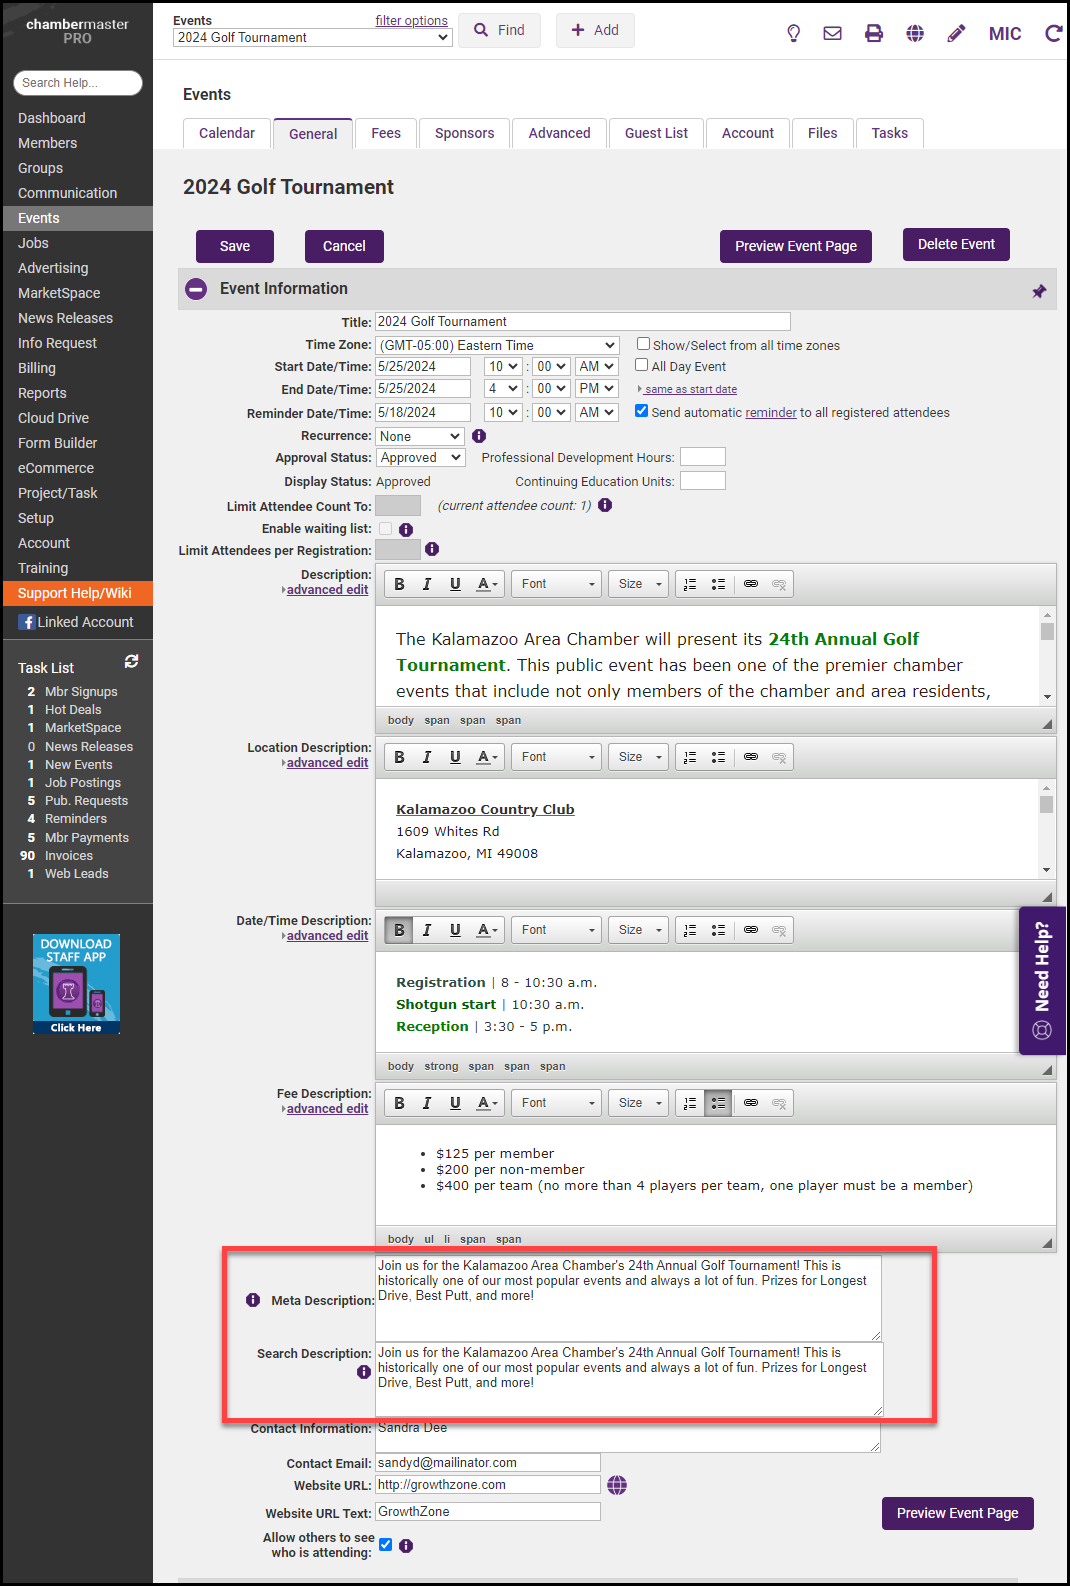The width and height of the screenshot is (1070, 1586).
Task: Click info icon beside Limit Attendees per Registration
Action: coord(432,549)
